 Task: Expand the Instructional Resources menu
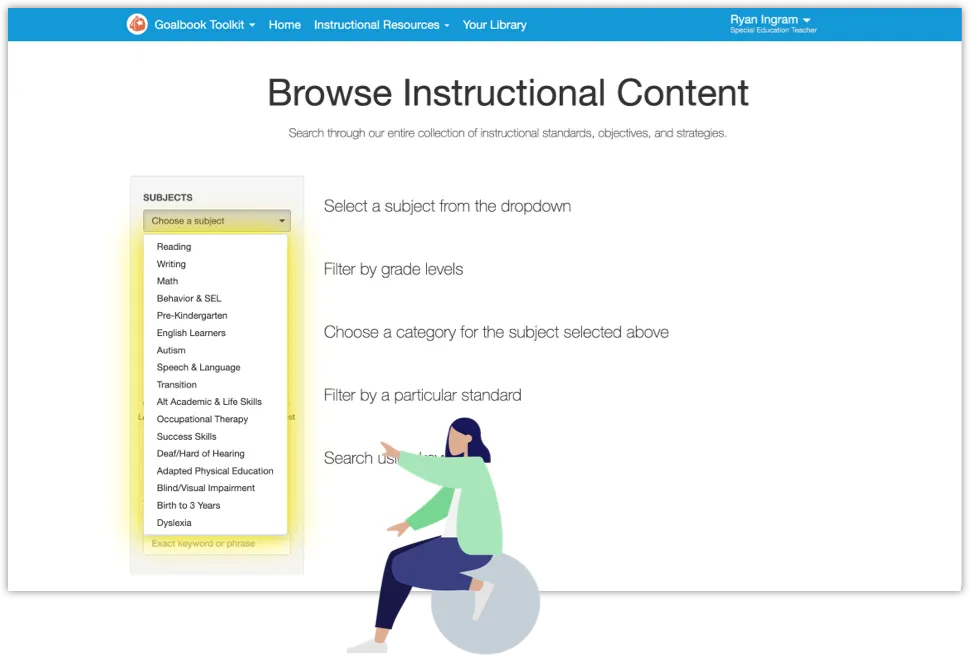click(x=381, y=25)
